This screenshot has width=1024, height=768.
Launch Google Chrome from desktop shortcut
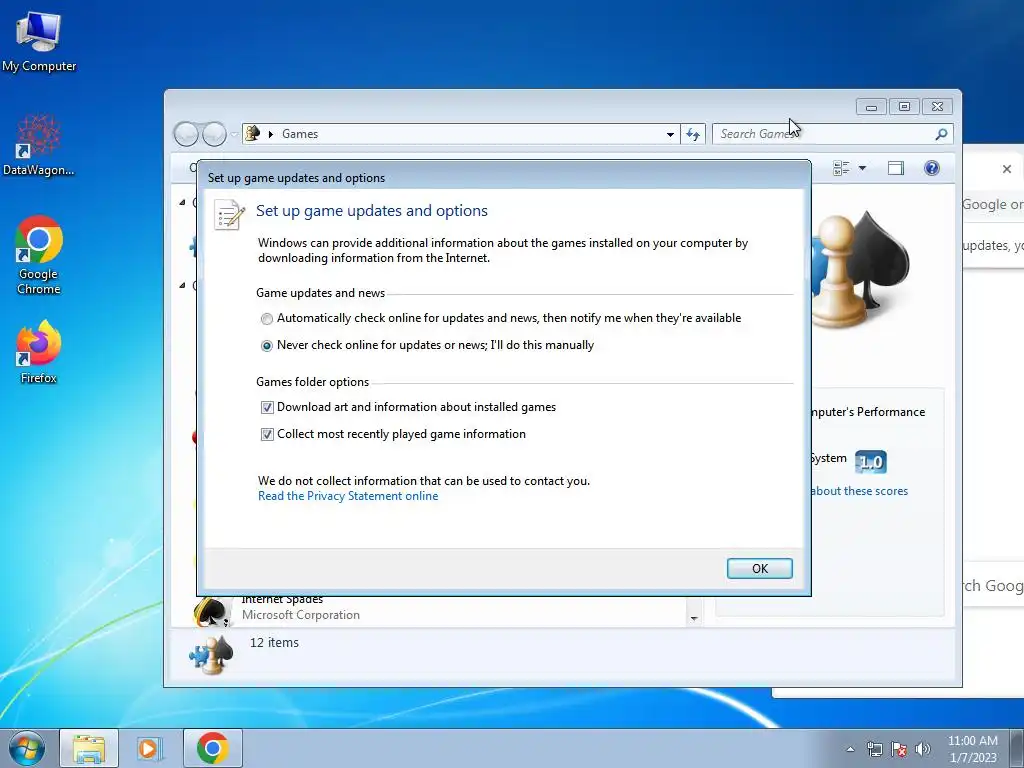39,255
